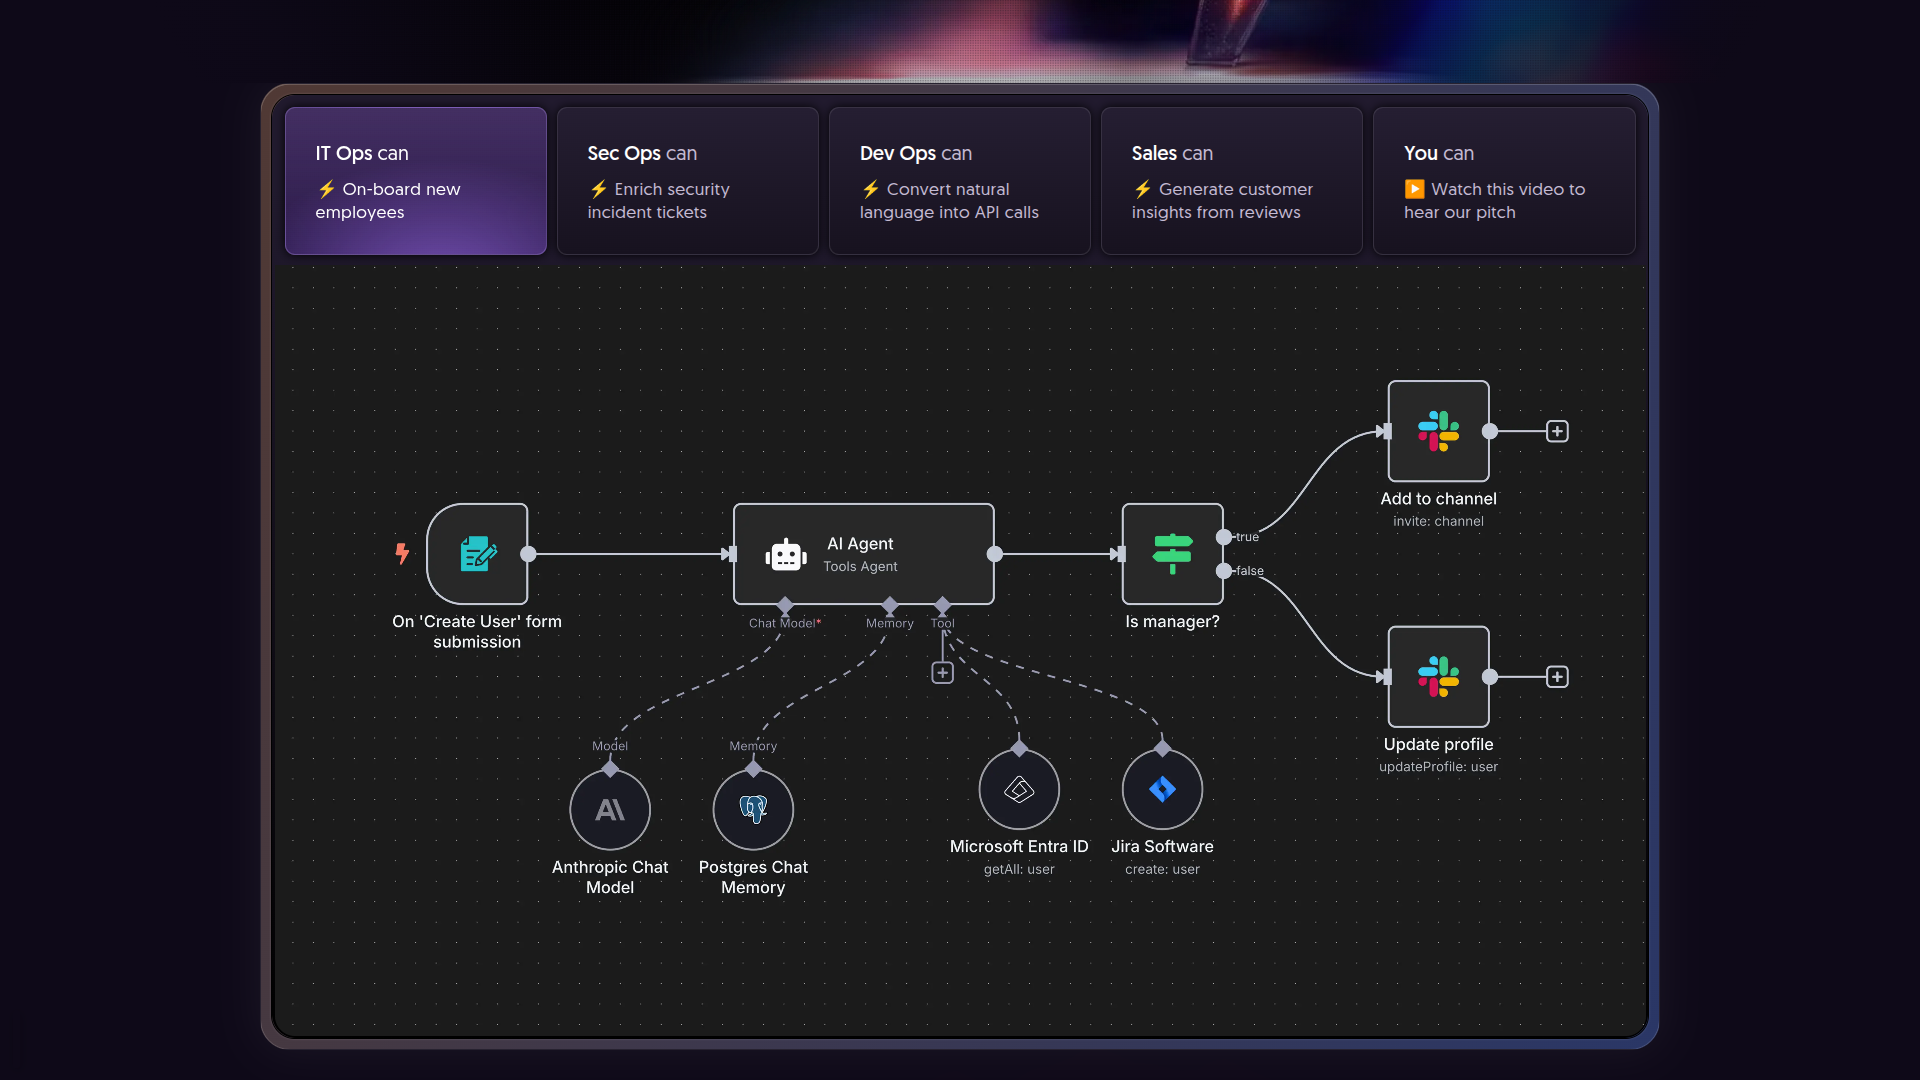The width and height of the screenshot is (1920, 1080).
Task: Click the 'false' output connector
Action: (1224, 571)
